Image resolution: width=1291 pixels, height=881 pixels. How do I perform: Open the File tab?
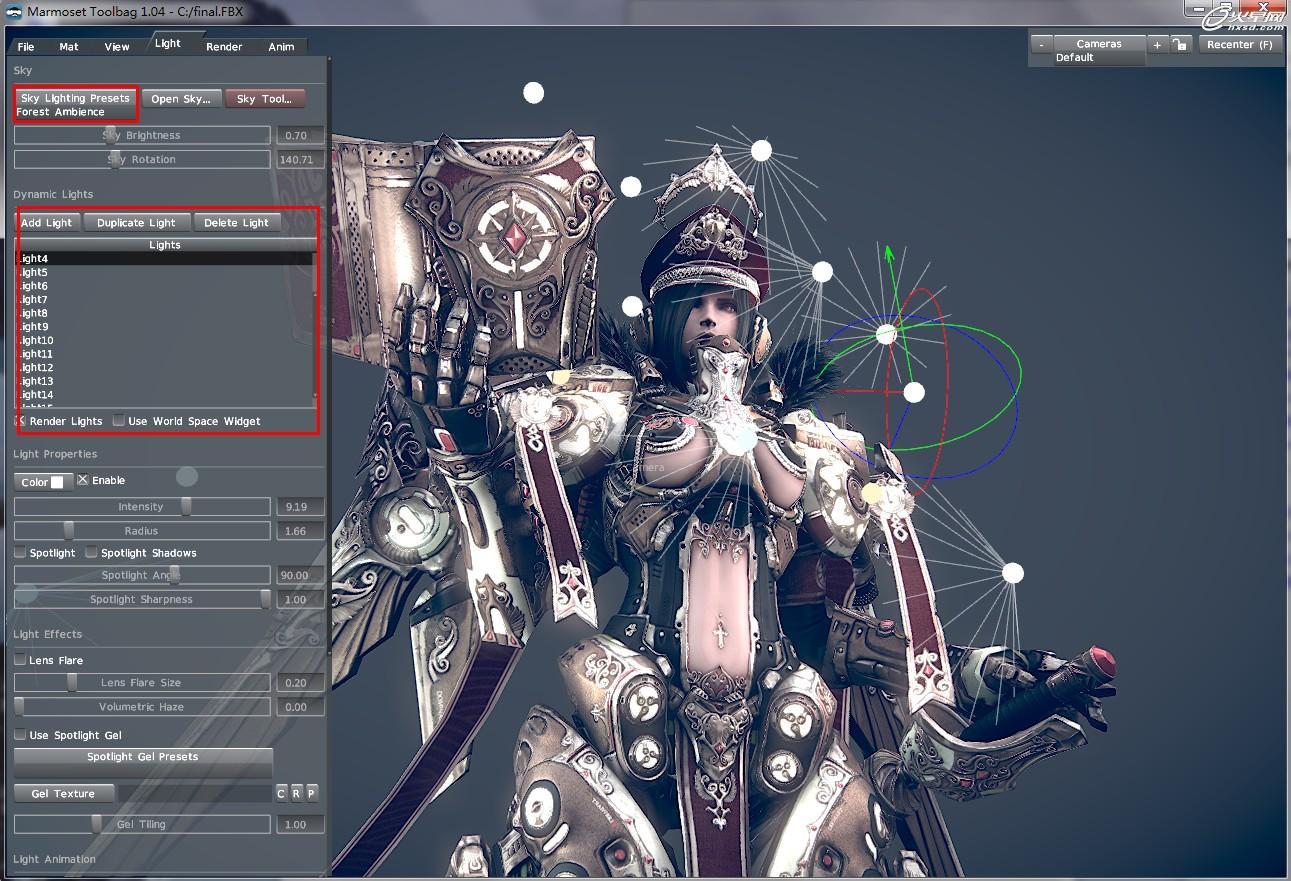[26, 46]
